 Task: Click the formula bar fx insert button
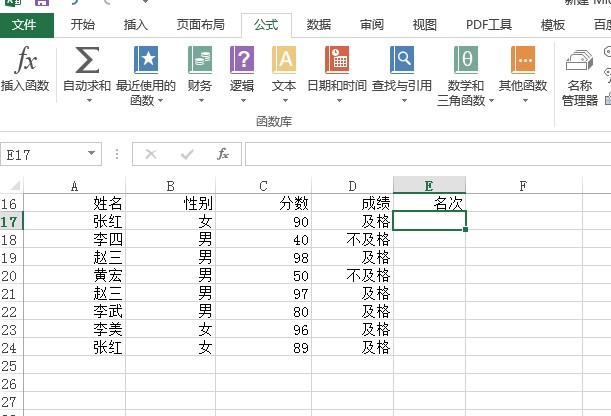pos(223,154)
